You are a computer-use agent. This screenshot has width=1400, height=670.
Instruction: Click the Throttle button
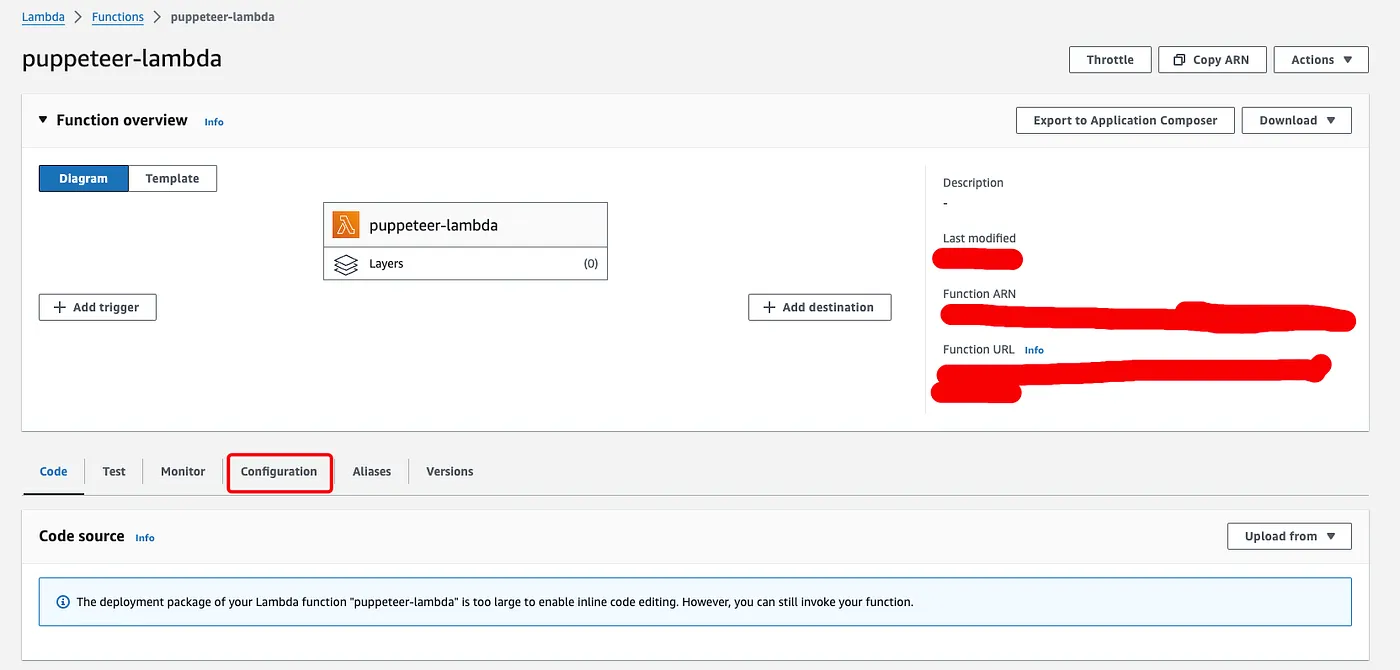pos(1110,60)
